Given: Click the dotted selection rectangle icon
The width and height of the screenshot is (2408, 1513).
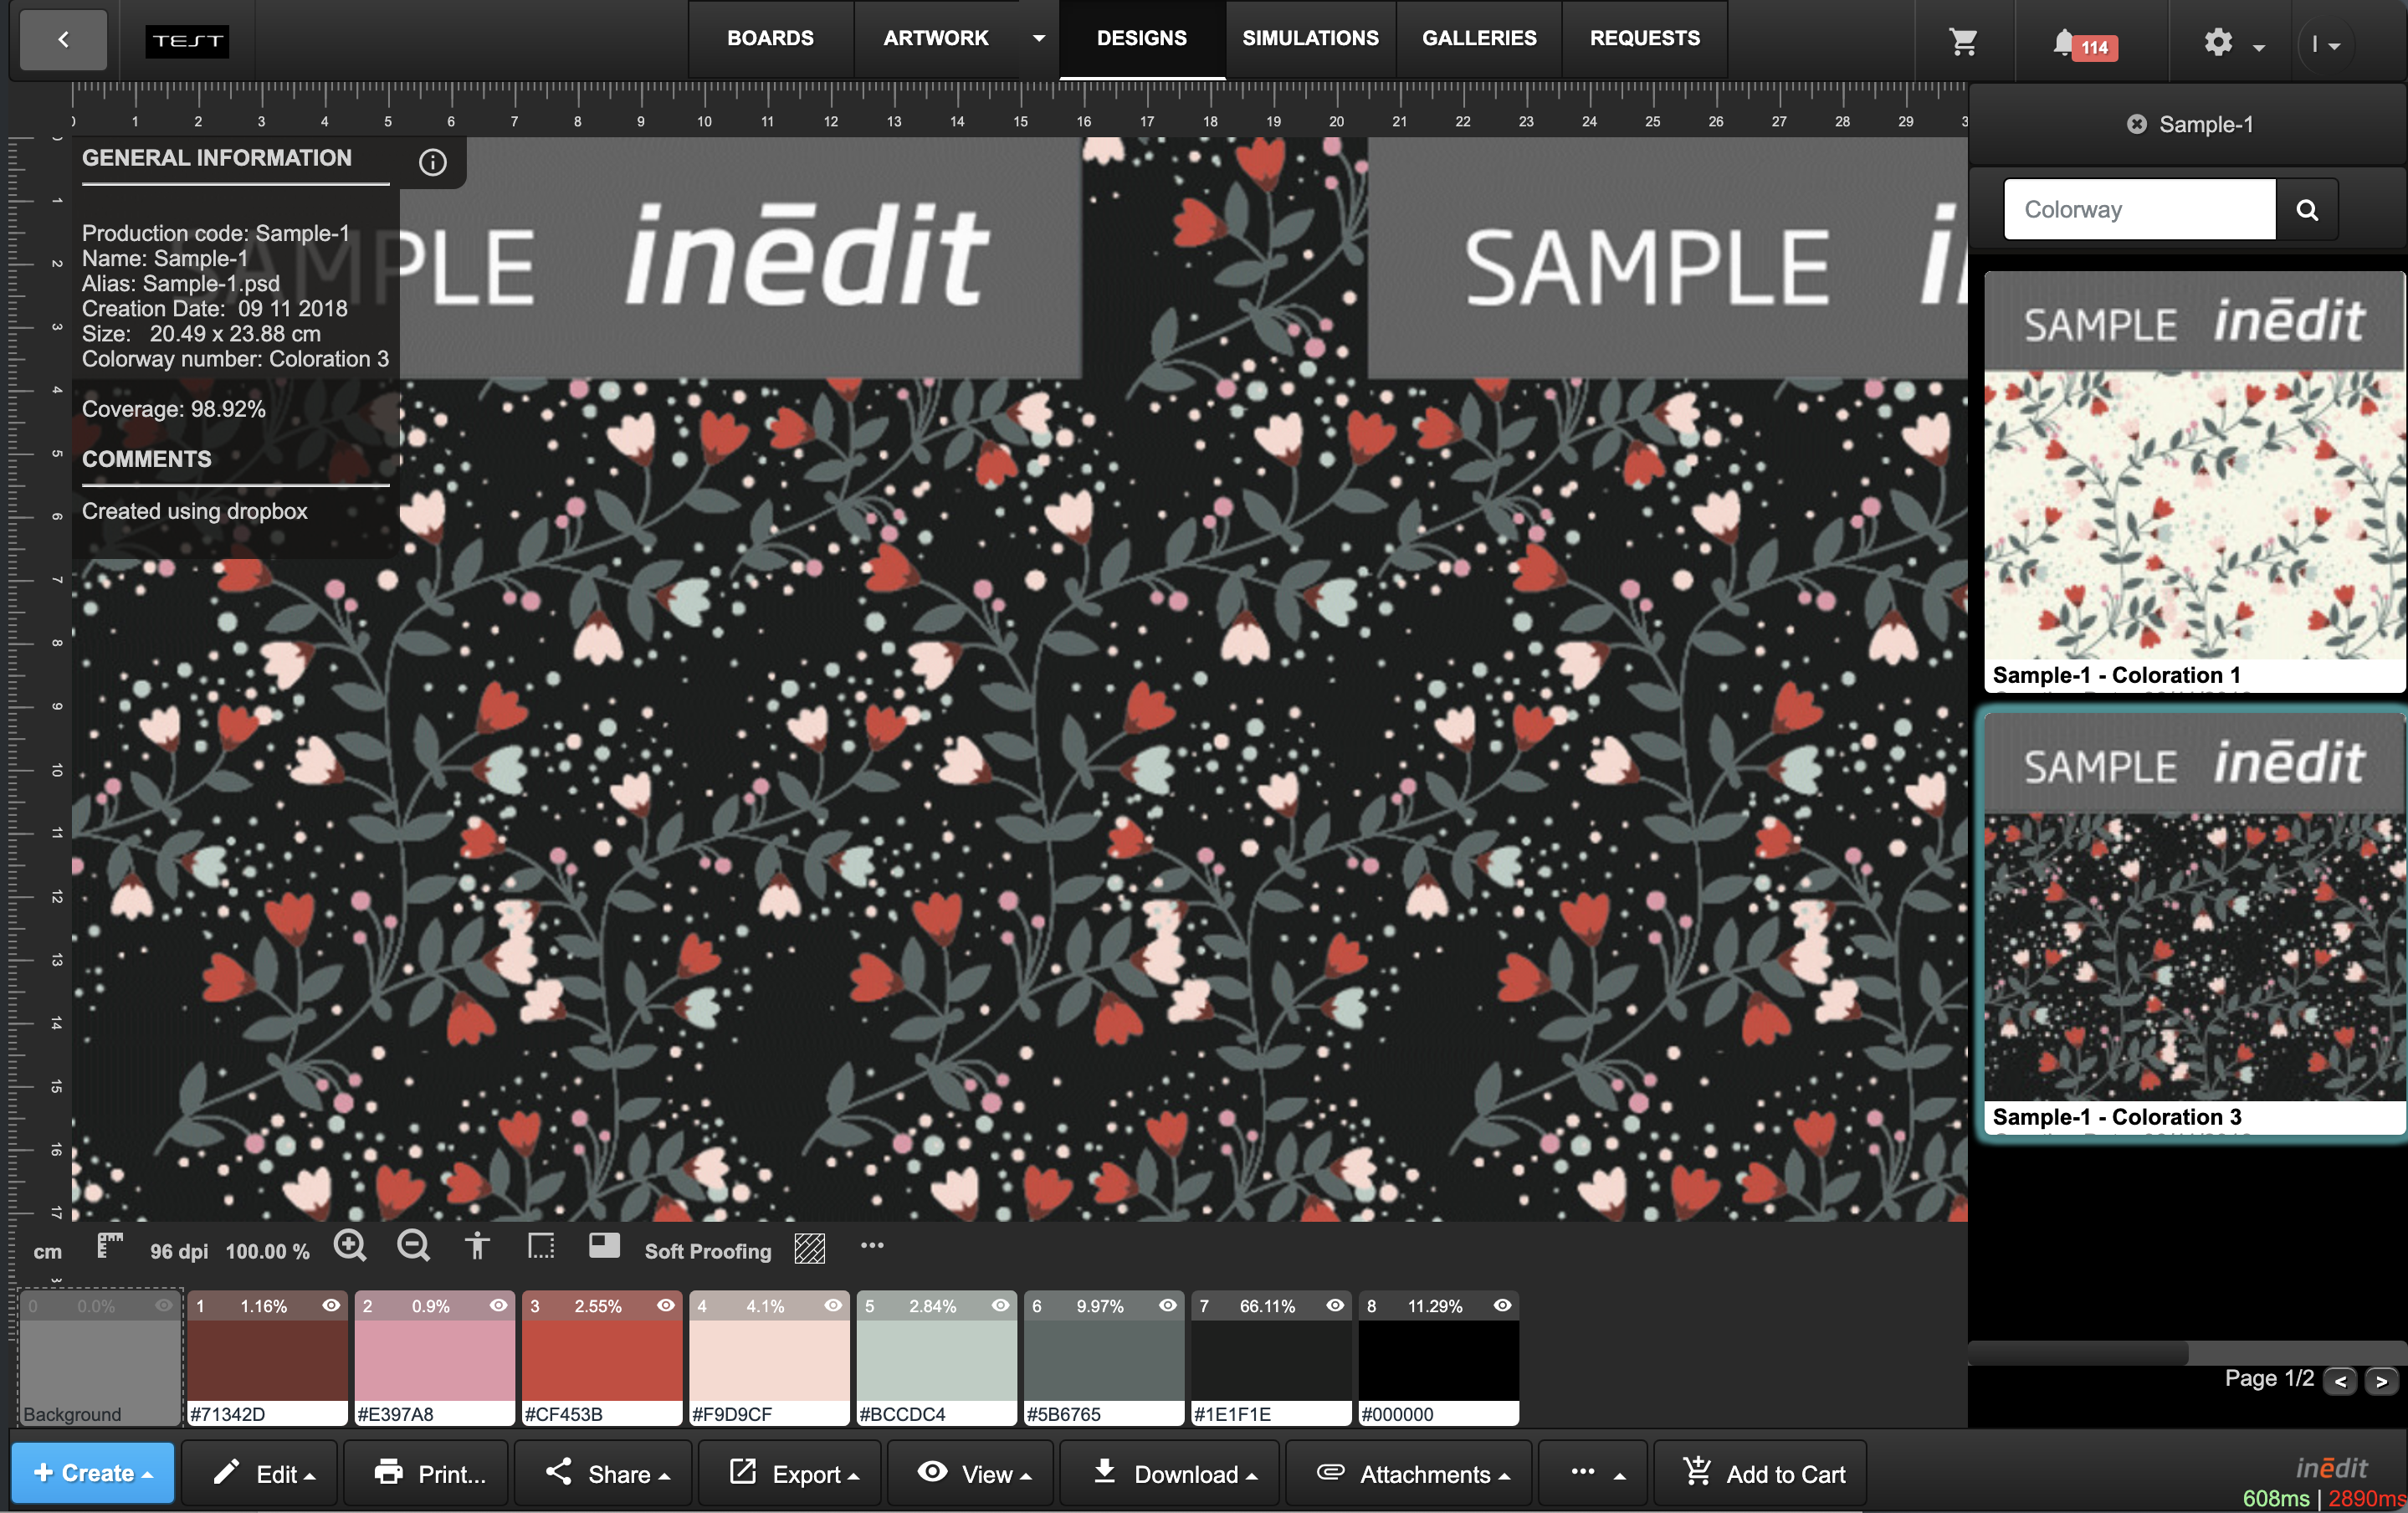Looking at the screenshot, I should pyautogui.click(x=541, y=1246).
